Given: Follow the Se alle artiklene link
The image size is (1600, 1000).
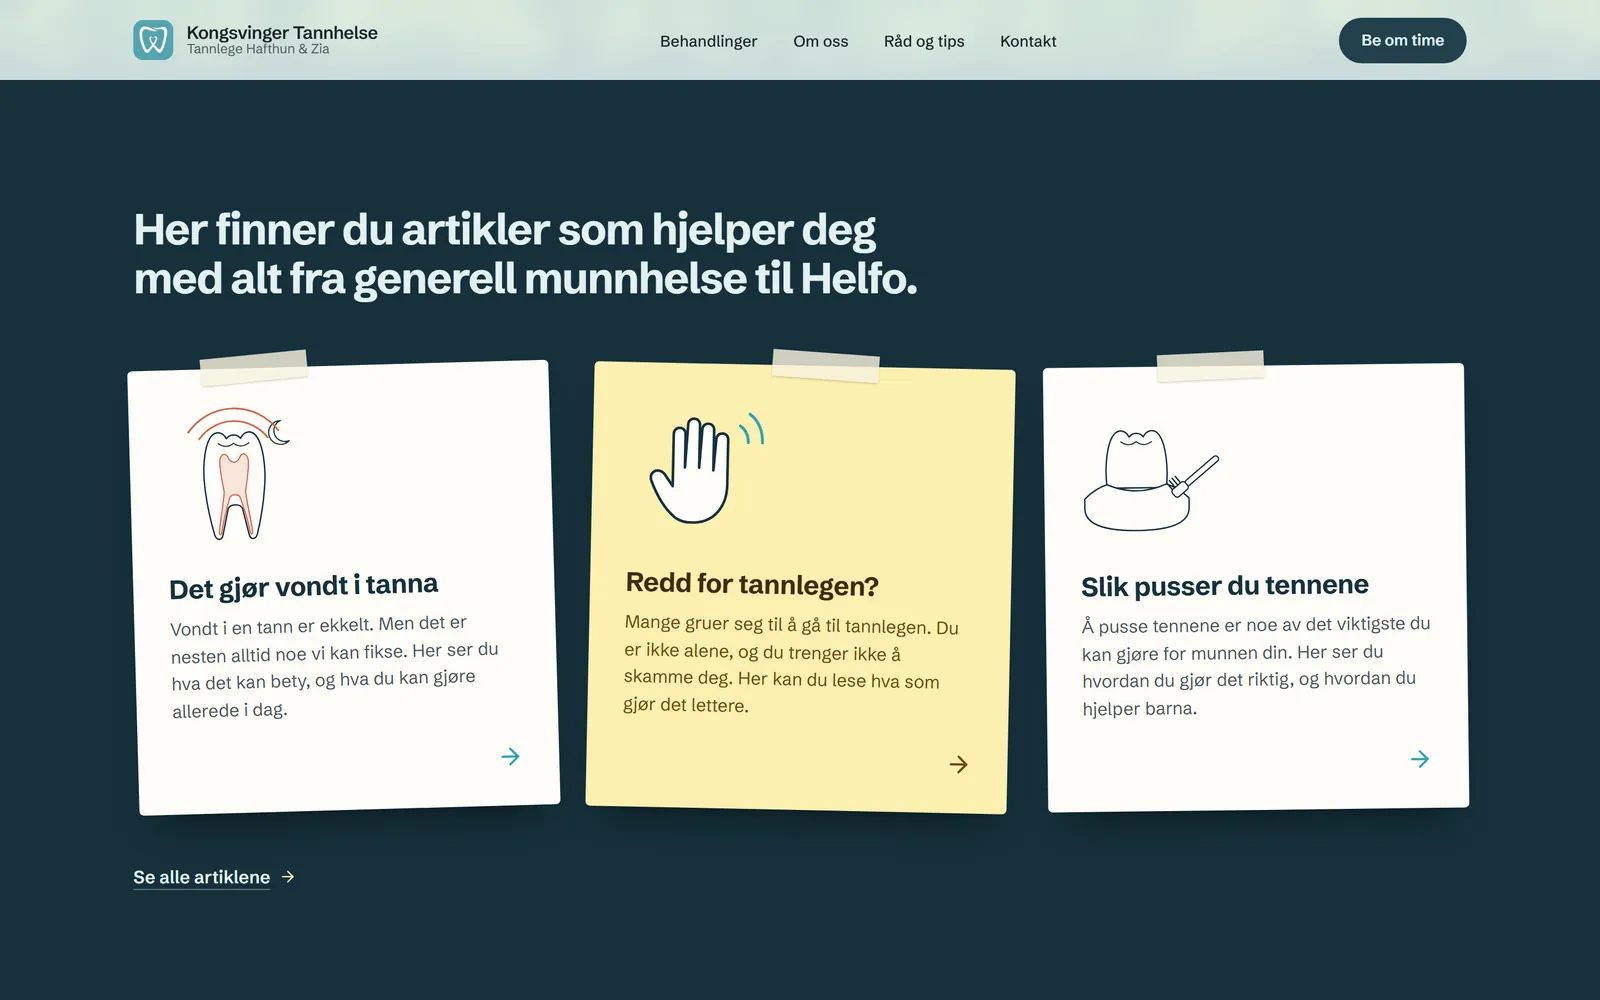Looking at the screenshot, I should [x=202, y=877].
